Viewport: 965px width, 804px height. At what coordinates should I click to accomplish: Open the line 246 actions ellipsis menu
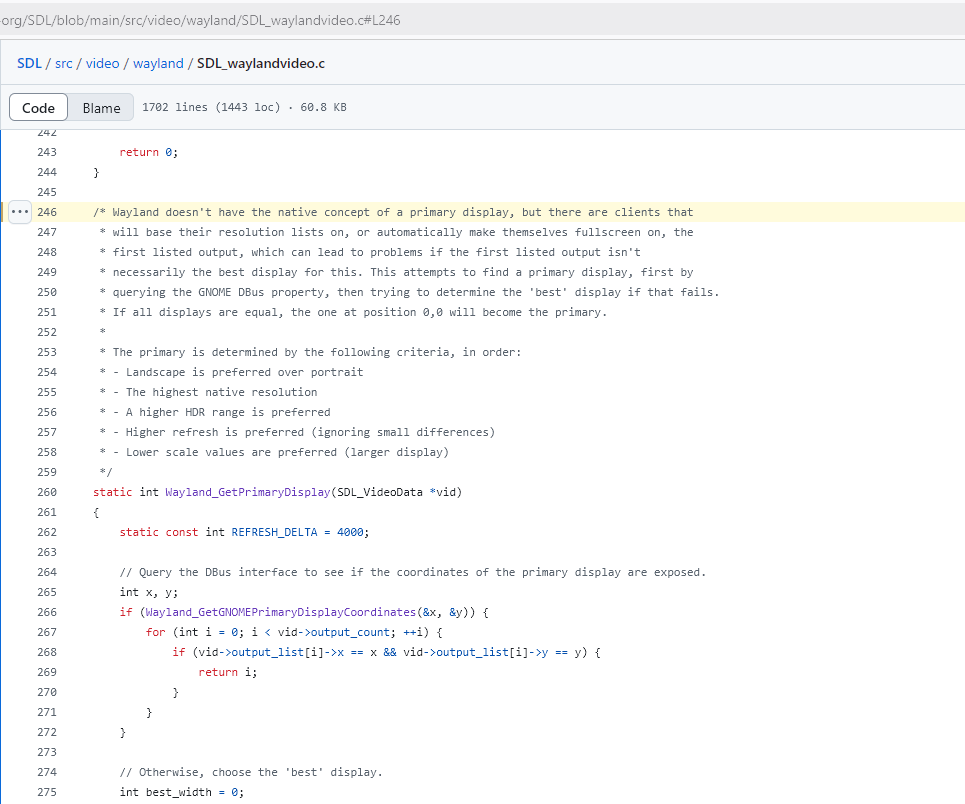20,212
